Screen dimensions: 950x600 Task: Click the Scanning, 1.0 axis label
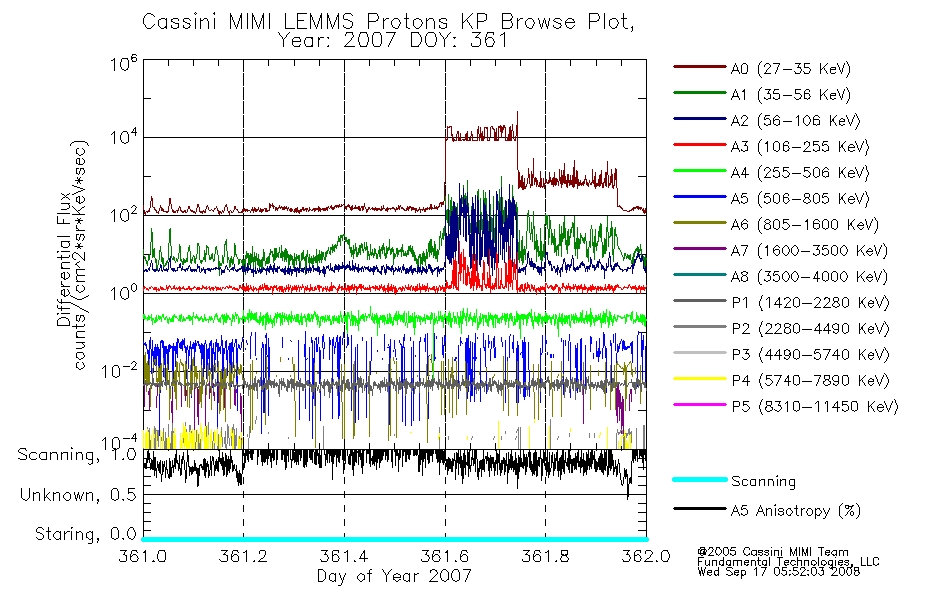click(77, 455)
